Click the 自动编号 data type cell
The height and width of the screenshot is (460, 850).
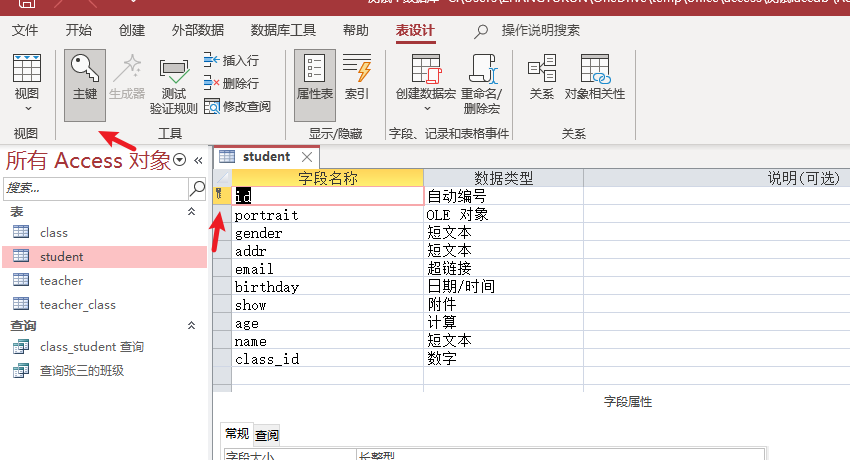click(x=503, y=196)
